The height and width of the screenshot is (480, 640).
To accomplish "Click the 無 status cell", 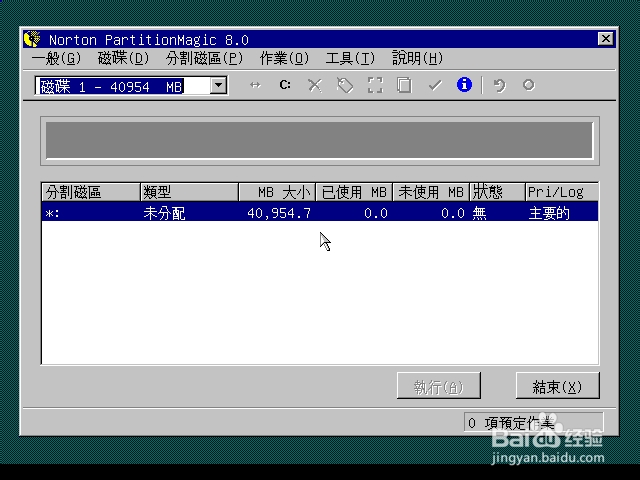I will point(480,213).
